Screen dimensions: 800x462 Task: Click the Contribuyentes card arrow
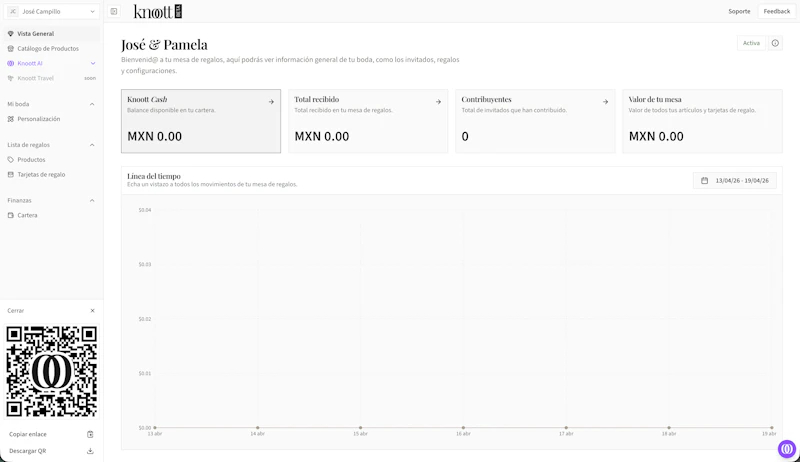pyautogui.click(x=605, y=102)
